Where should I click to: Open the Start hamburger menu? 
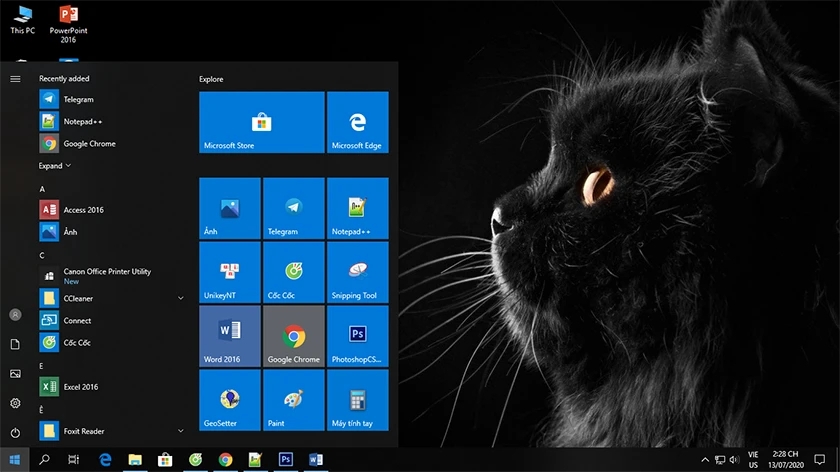[x=15, y=79]
